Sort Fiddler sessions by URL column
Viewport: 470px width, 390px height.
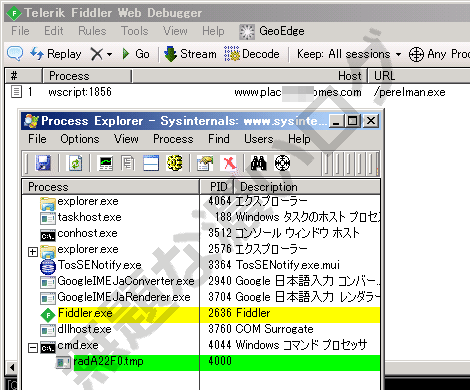click(419, 76)
